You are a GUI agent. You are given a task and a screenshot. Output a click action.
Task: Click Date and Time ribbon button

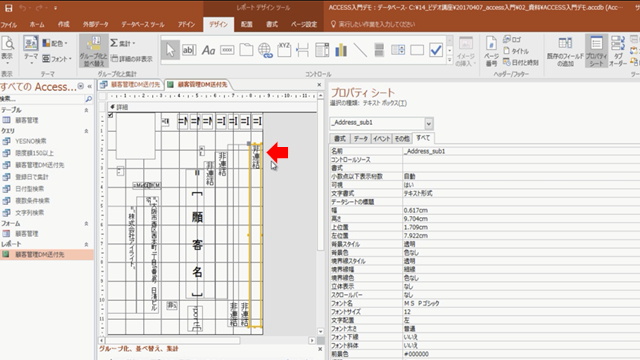521,62
